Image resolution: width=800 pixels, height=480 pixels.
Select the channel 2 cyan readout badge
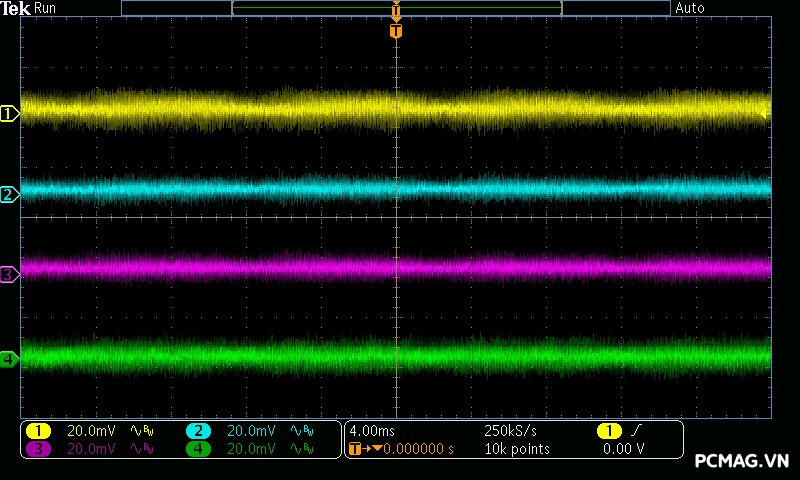point(198,431)
